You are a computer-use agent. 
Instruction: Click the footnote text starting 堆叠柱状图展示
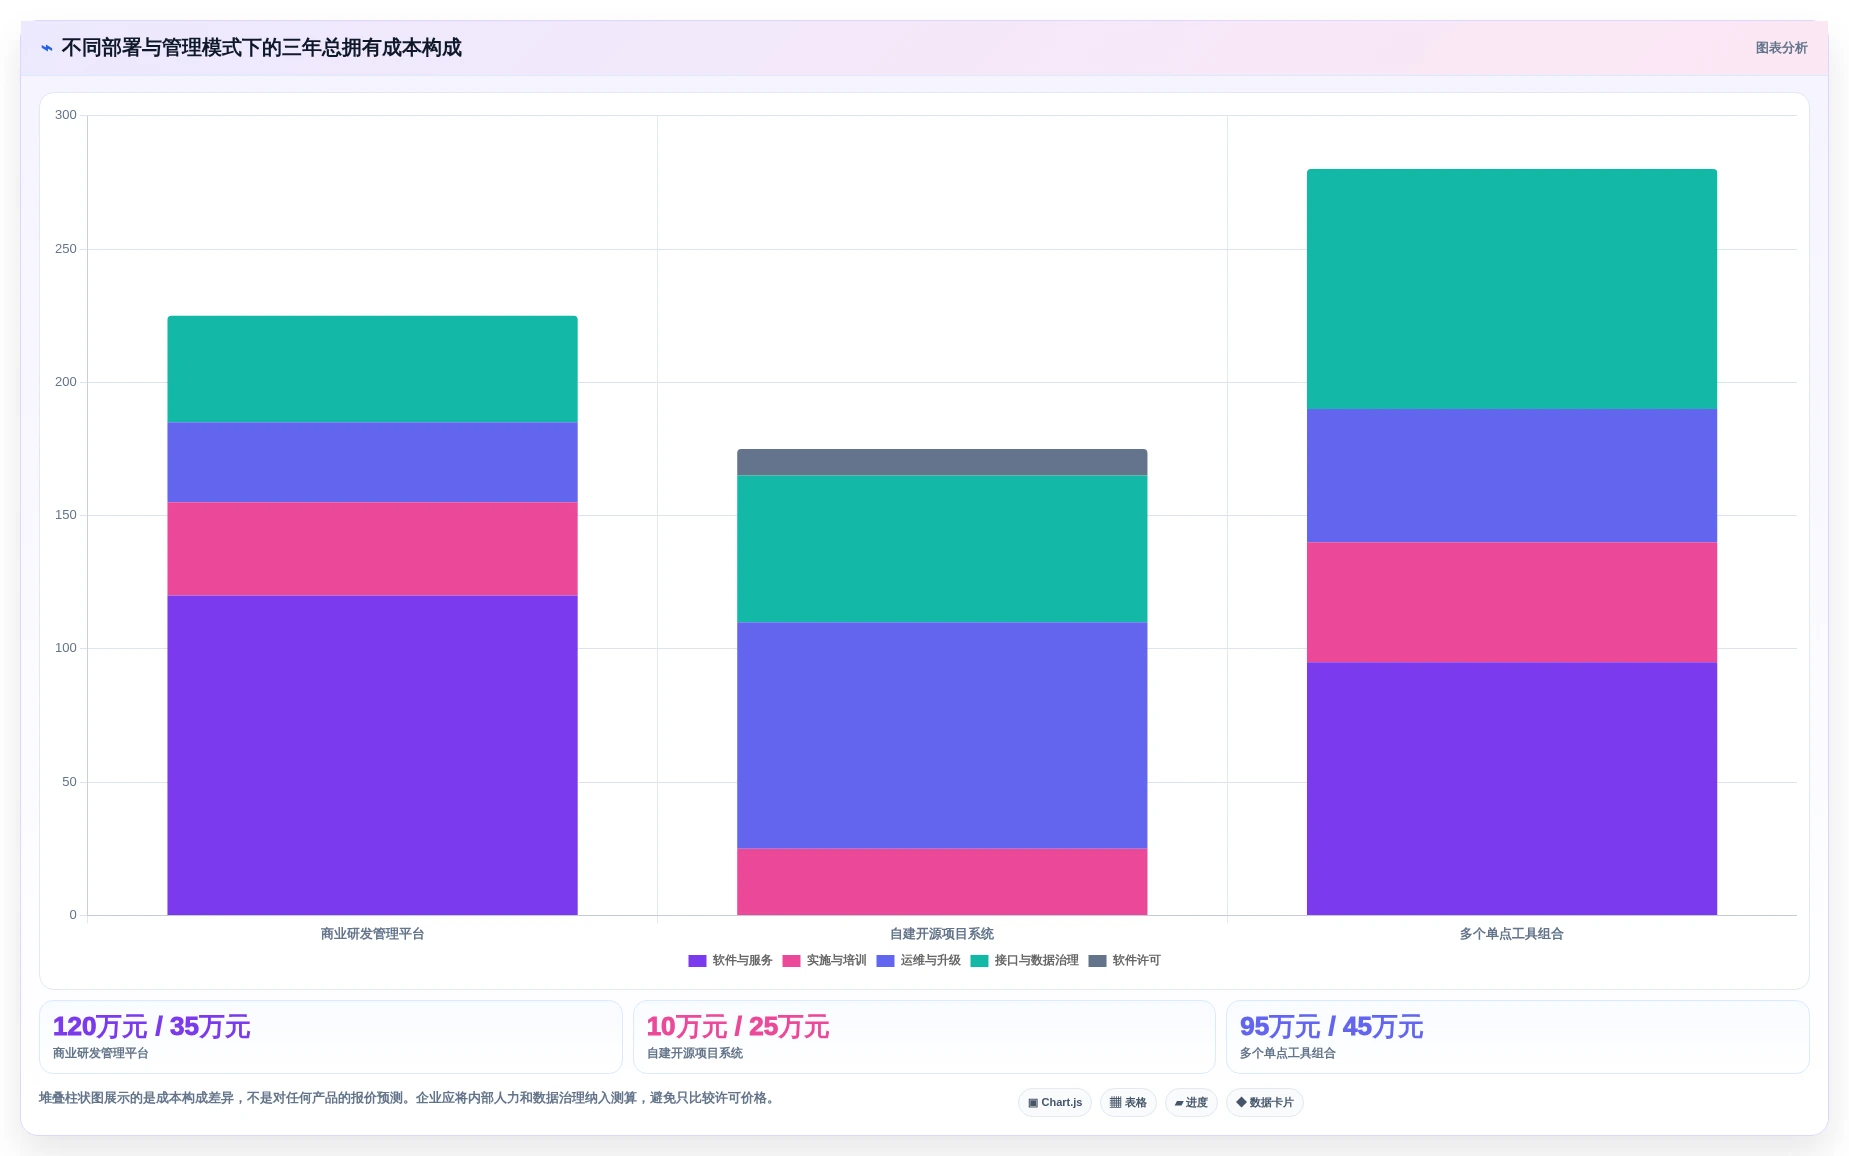(409, 1098)
